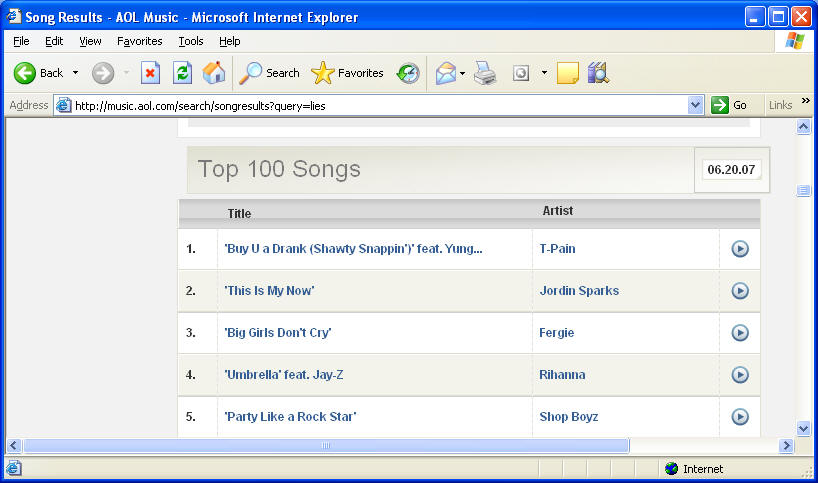Screen dimensions: 818x483
Task: Click the vertical scrollbar down arrow
Action: [x=803, y=429]
